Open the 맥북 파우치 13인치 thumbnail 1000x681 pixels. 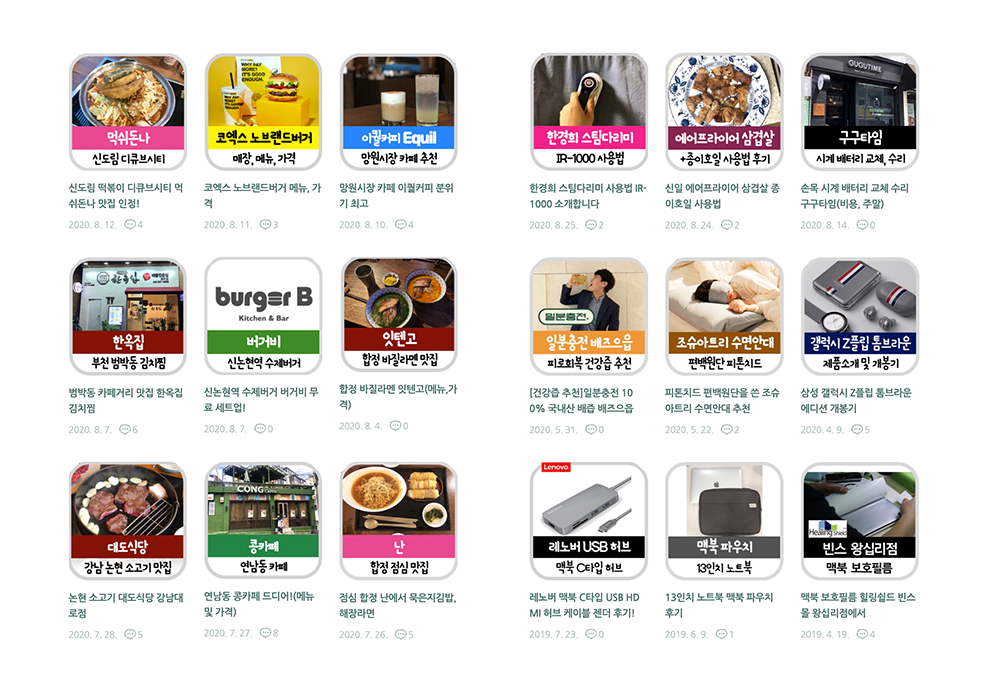[x=724, y=521]
